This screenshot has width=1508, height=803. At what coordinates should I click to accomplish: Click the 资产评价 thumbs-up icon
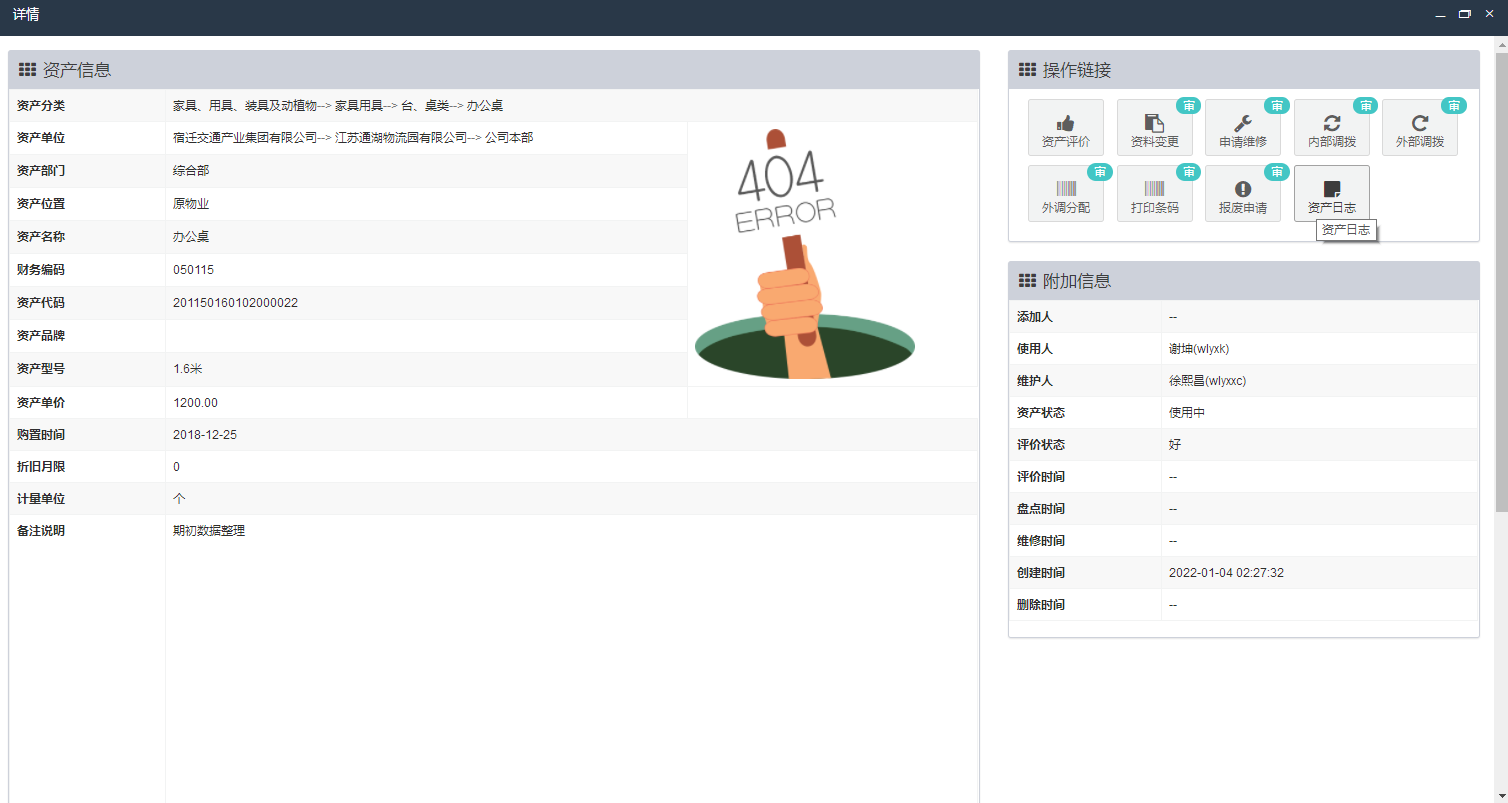point(1065,123)
